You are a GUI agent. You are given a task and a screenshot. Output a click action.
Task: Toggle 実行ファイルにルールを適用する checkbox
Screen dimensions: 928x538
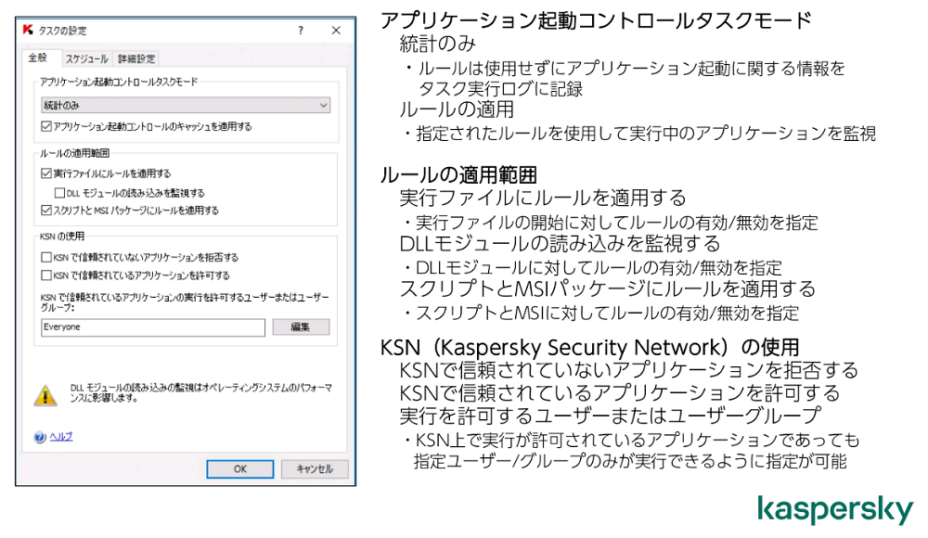46,173
